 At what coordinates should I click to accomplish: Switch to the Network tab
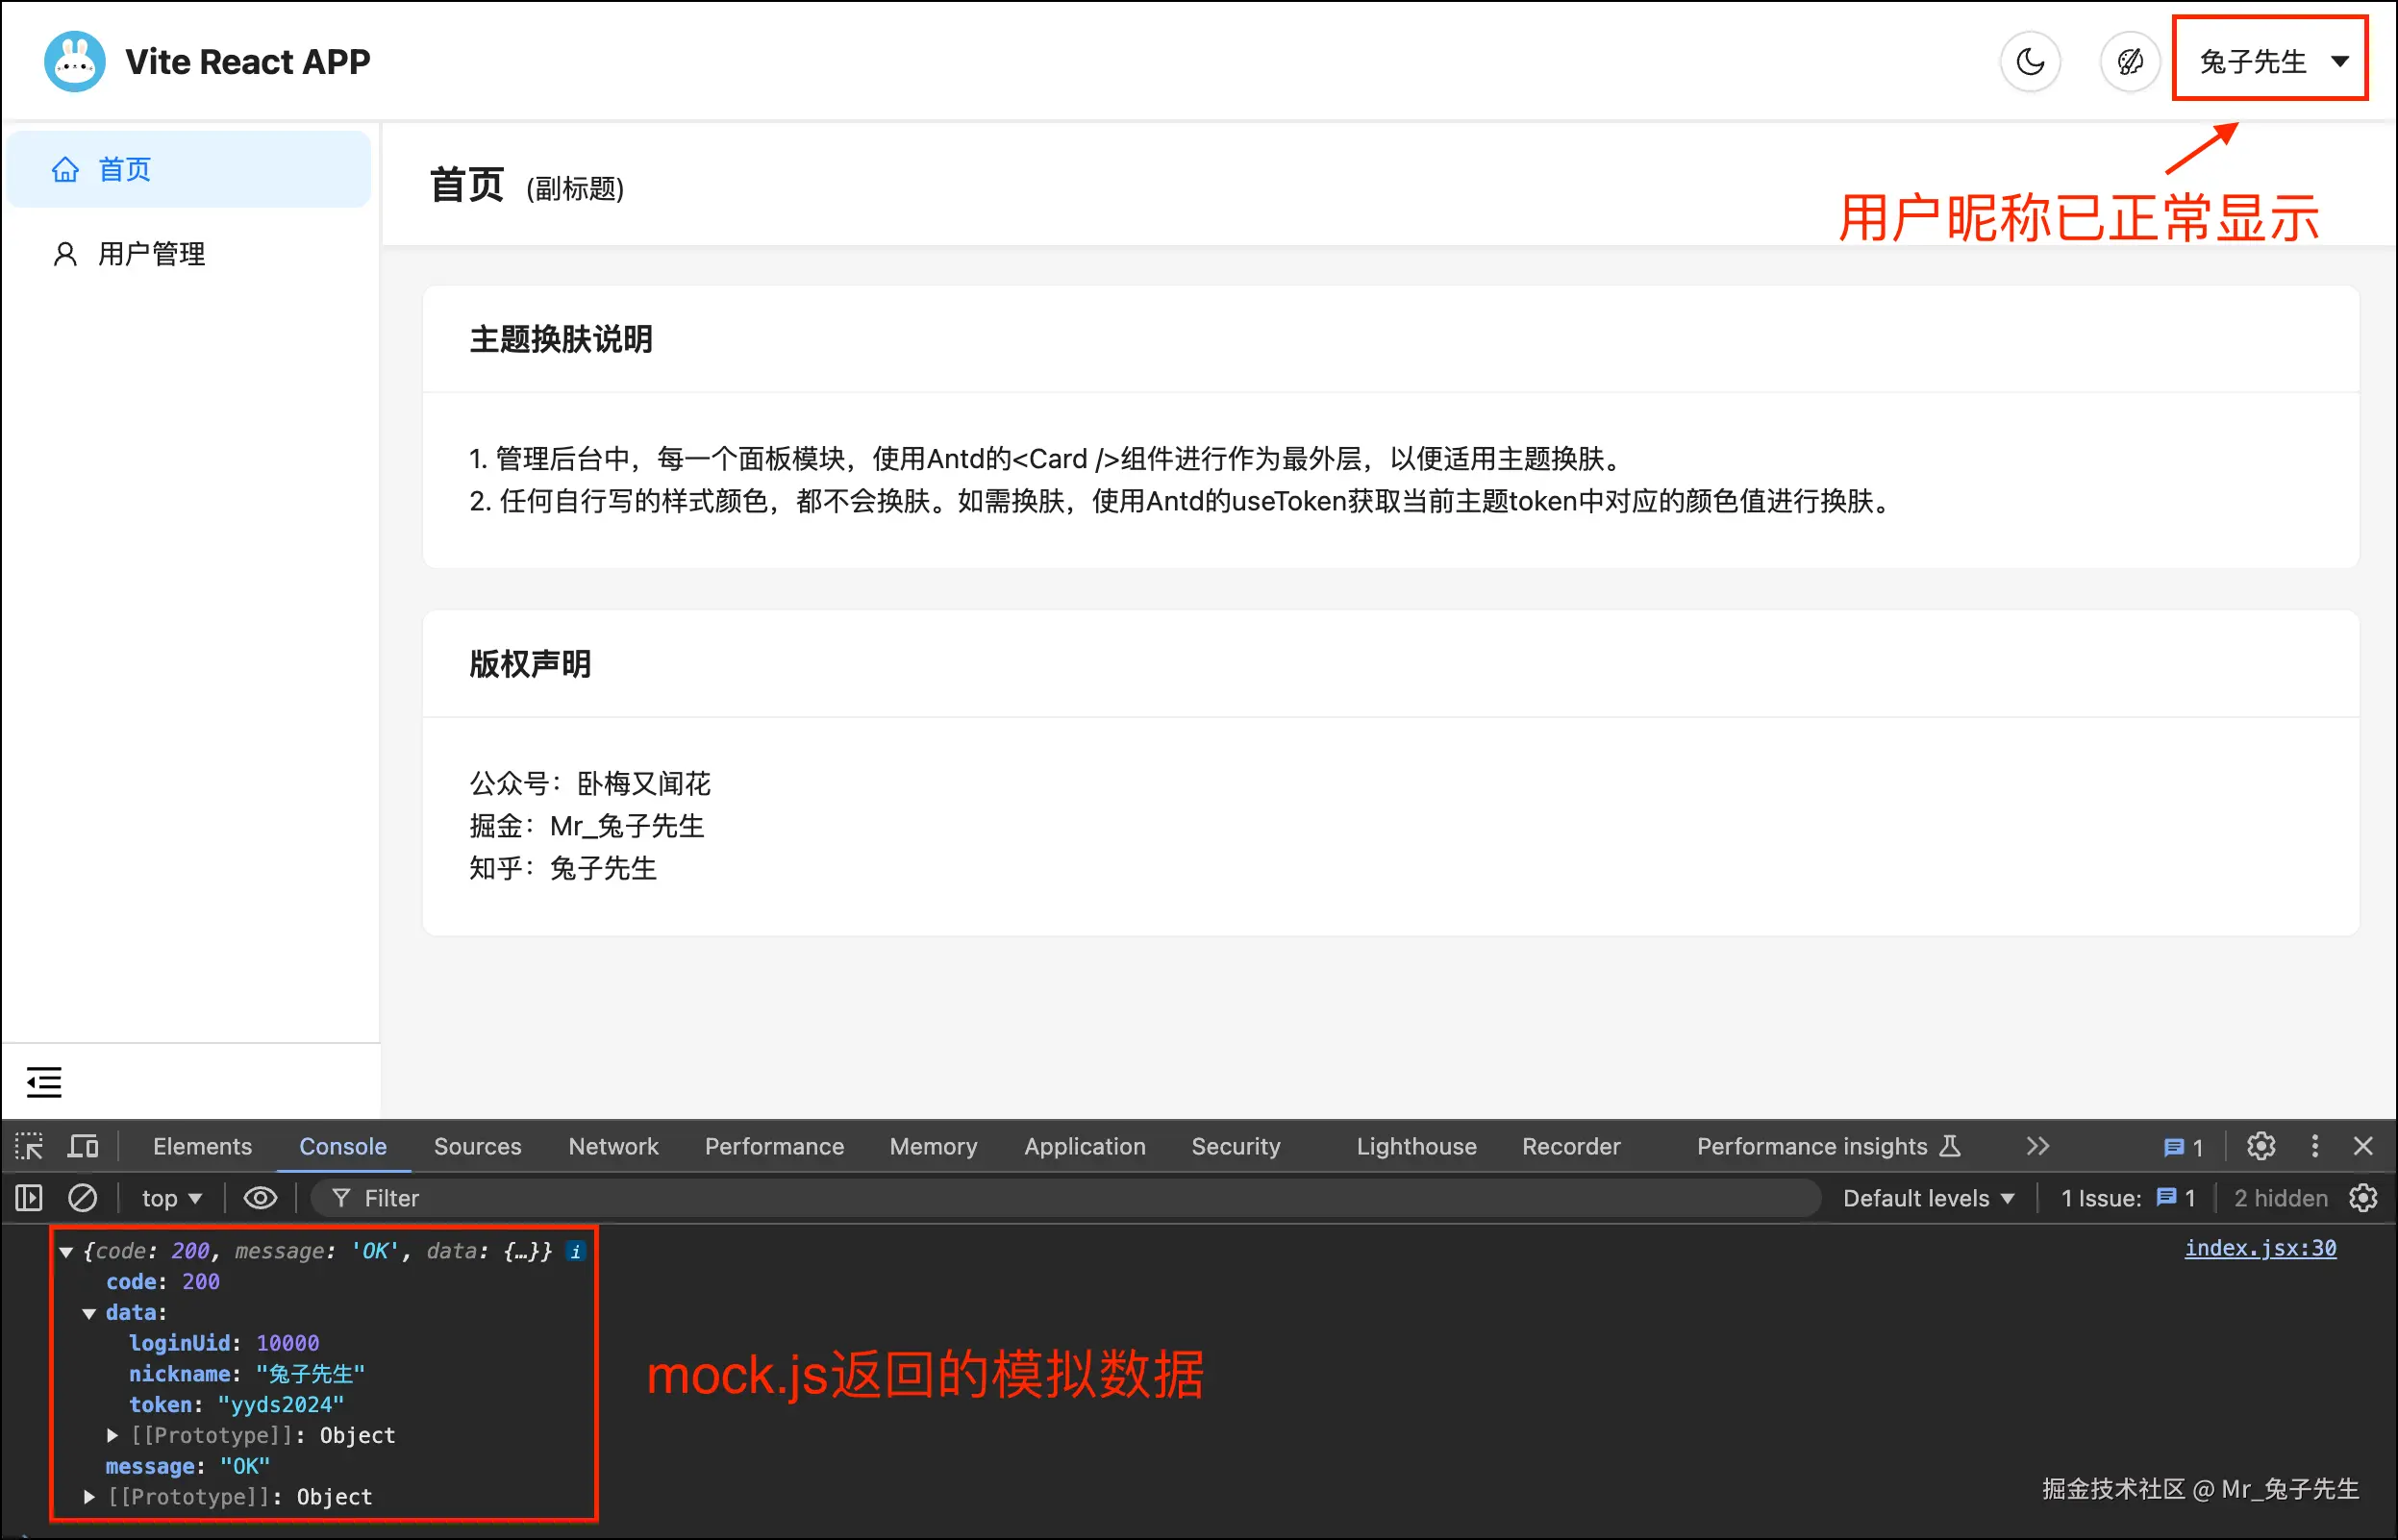coord(613,1146)
